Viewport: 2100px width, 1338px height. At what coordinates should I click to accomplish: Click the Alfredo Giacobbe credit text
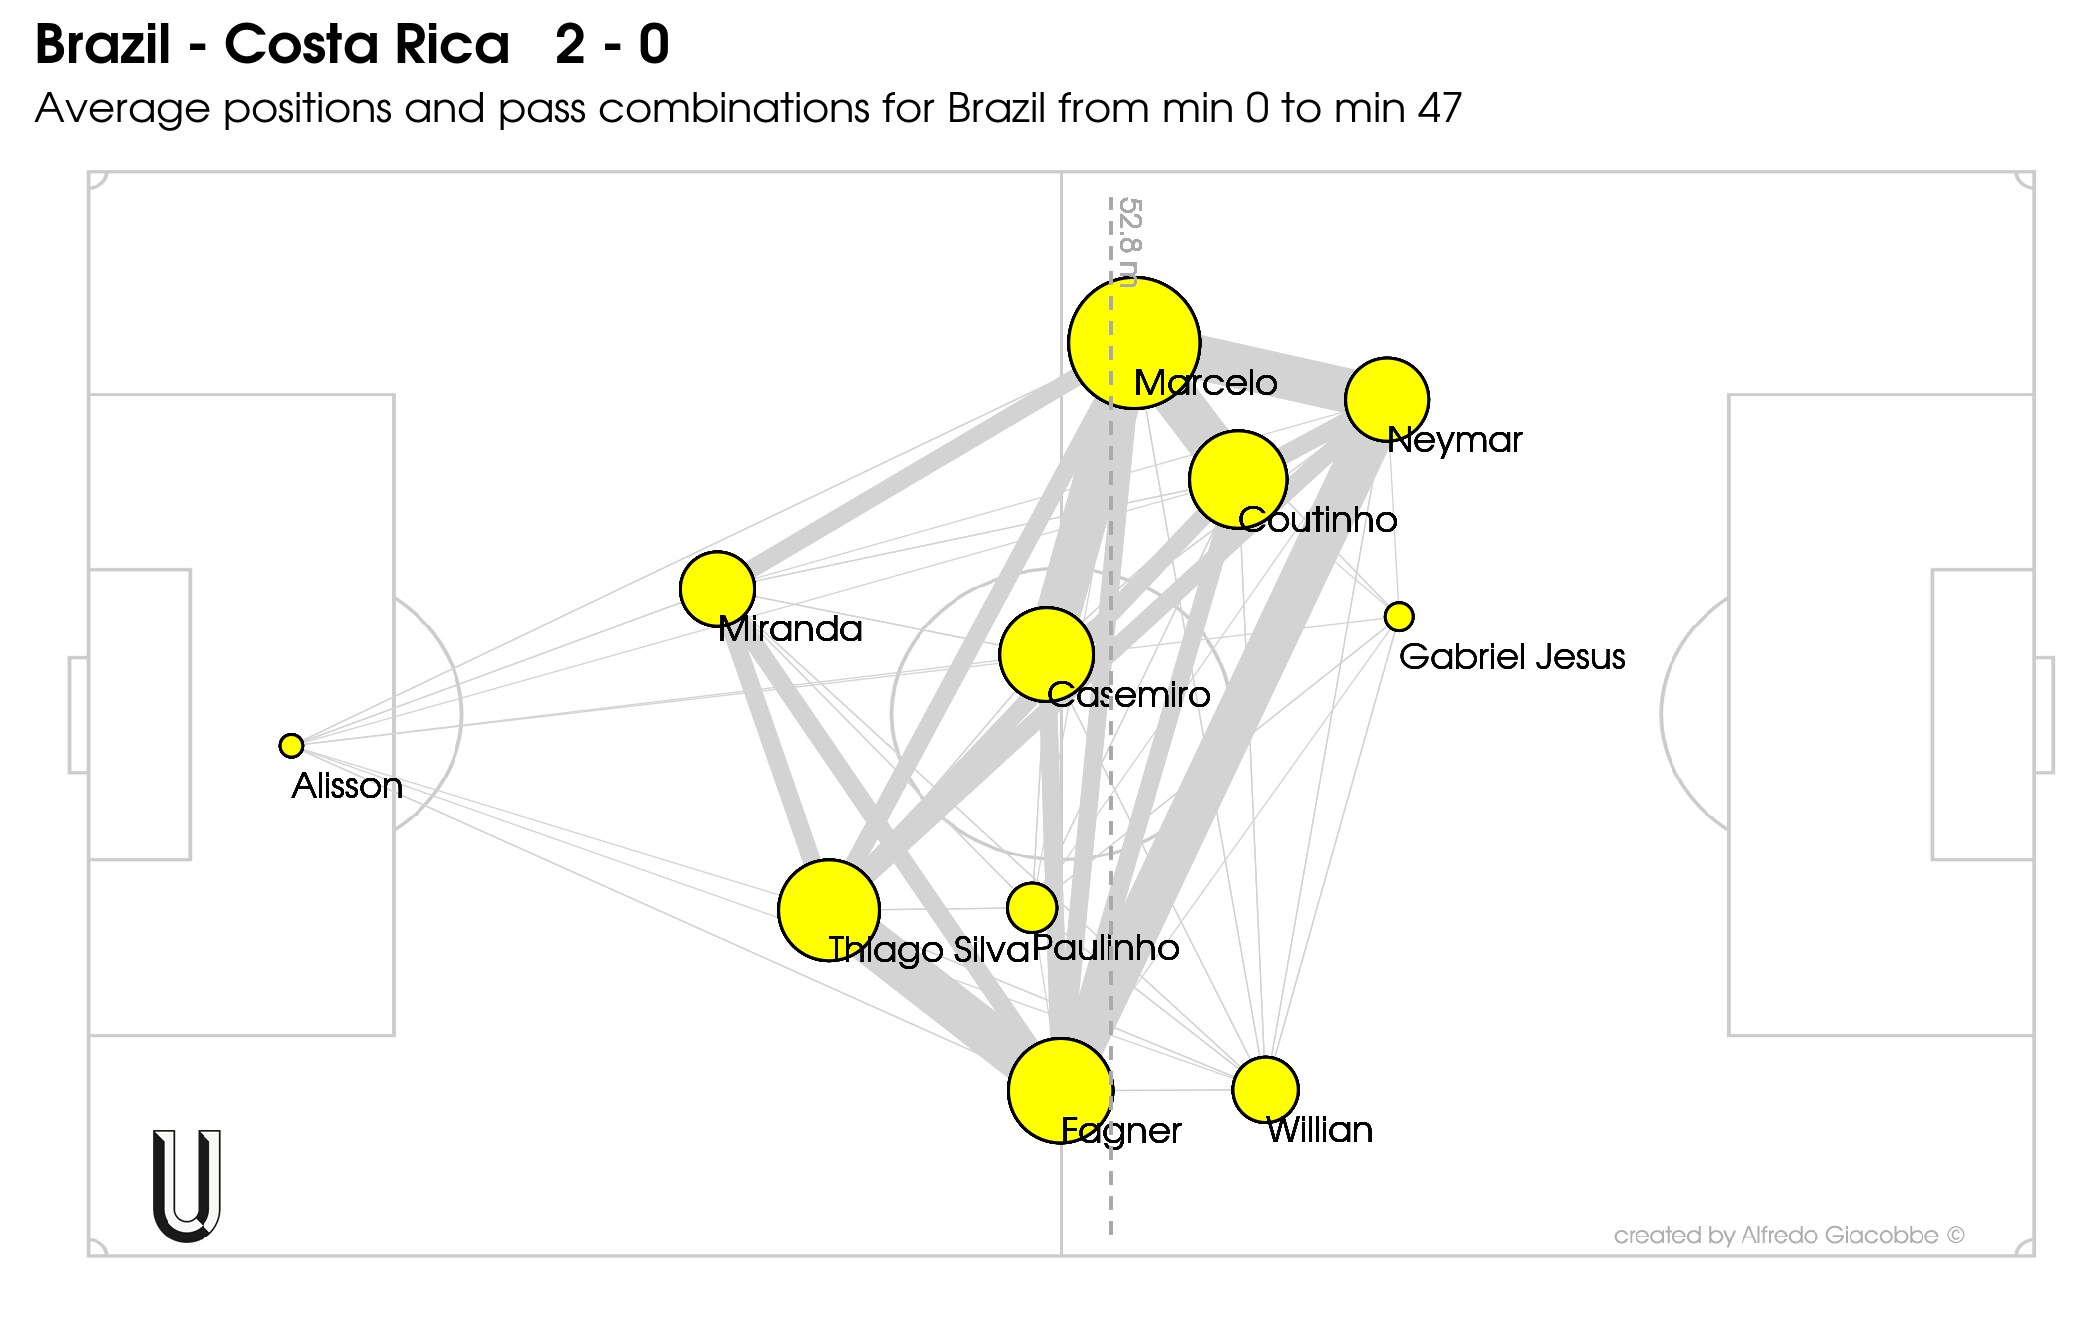point(1789,1235)
